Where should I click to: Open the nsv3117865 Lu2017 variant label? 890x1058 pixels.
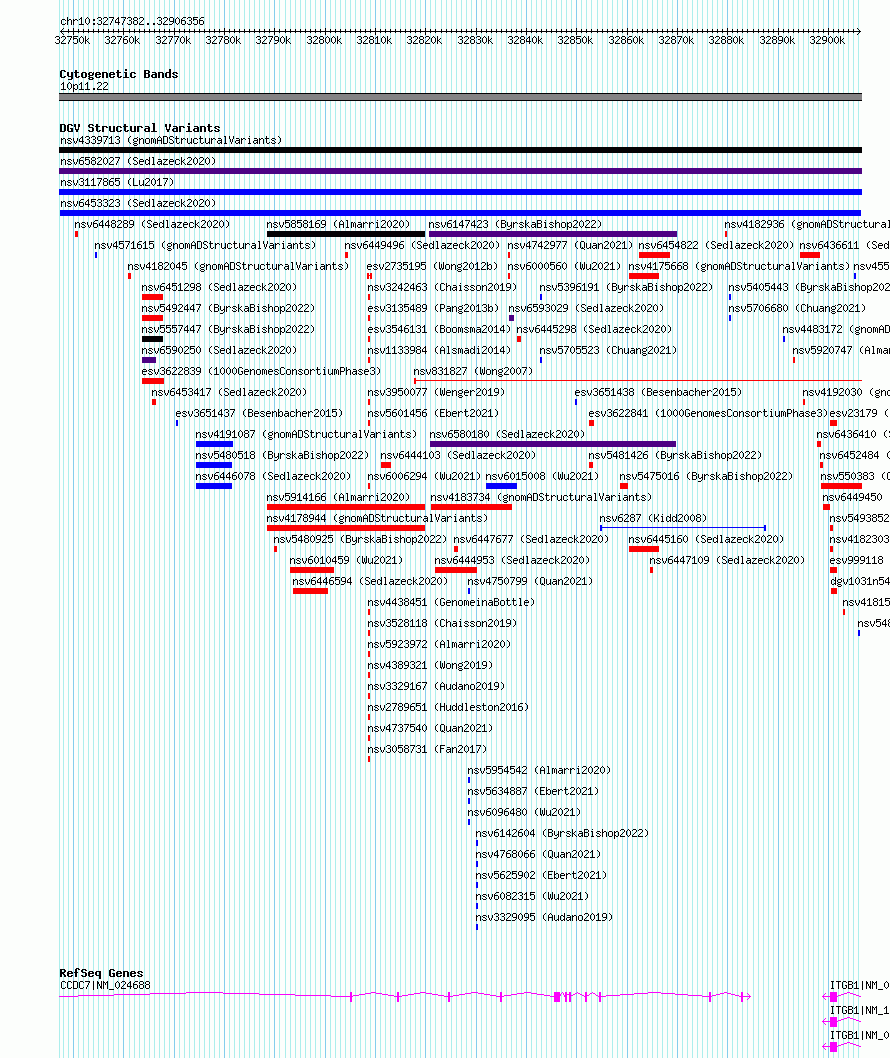(117, 182)
